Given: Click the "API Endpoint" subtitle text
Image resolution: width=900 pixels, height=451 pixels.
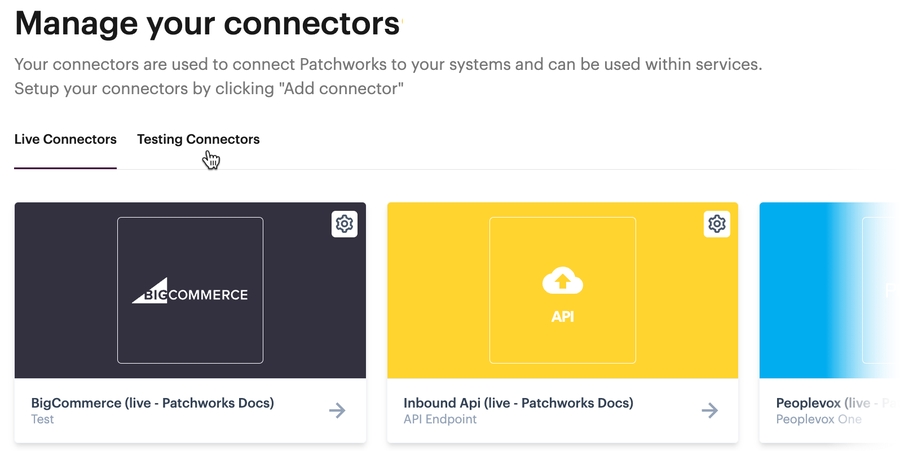Looking at the screenshot, I should point(440,420).
